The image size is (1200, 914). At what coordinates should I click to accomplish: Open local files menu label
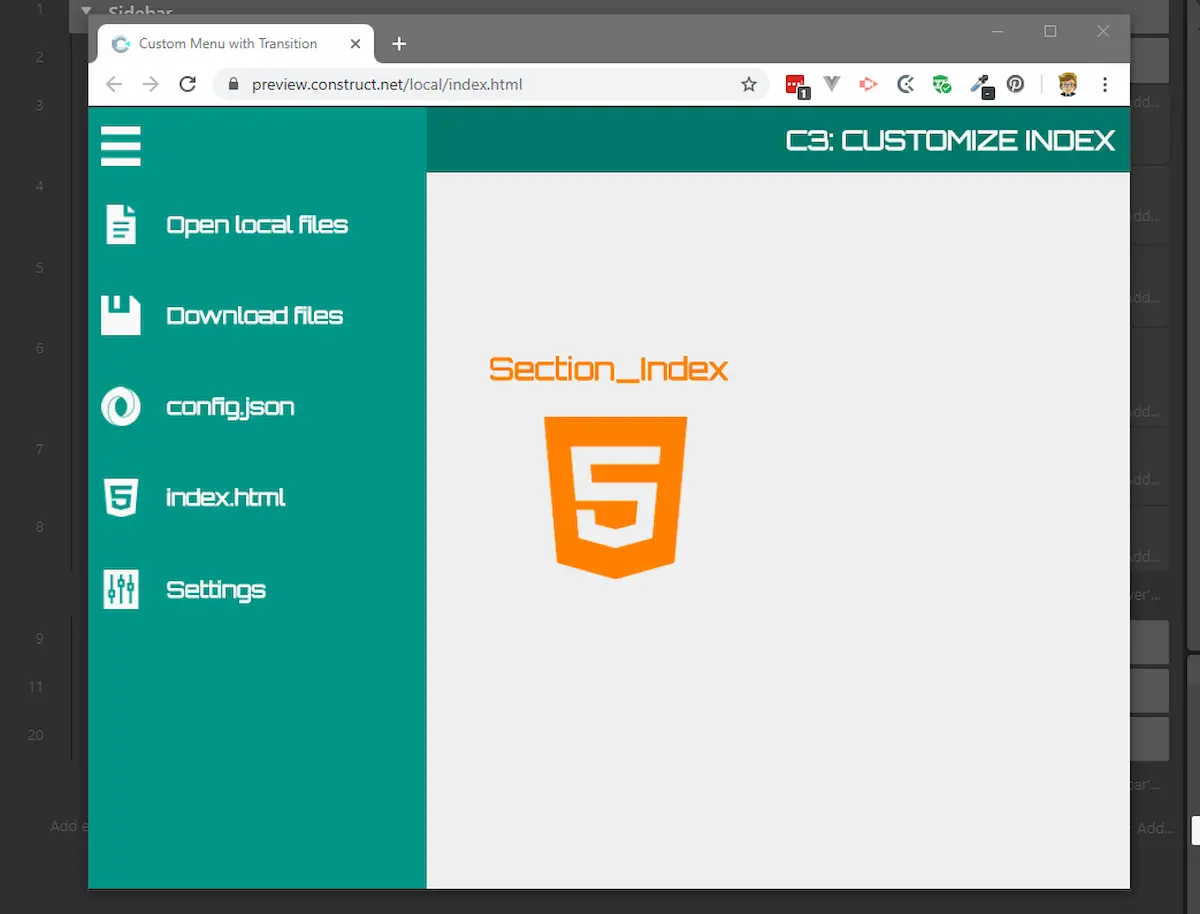point(257,225)
